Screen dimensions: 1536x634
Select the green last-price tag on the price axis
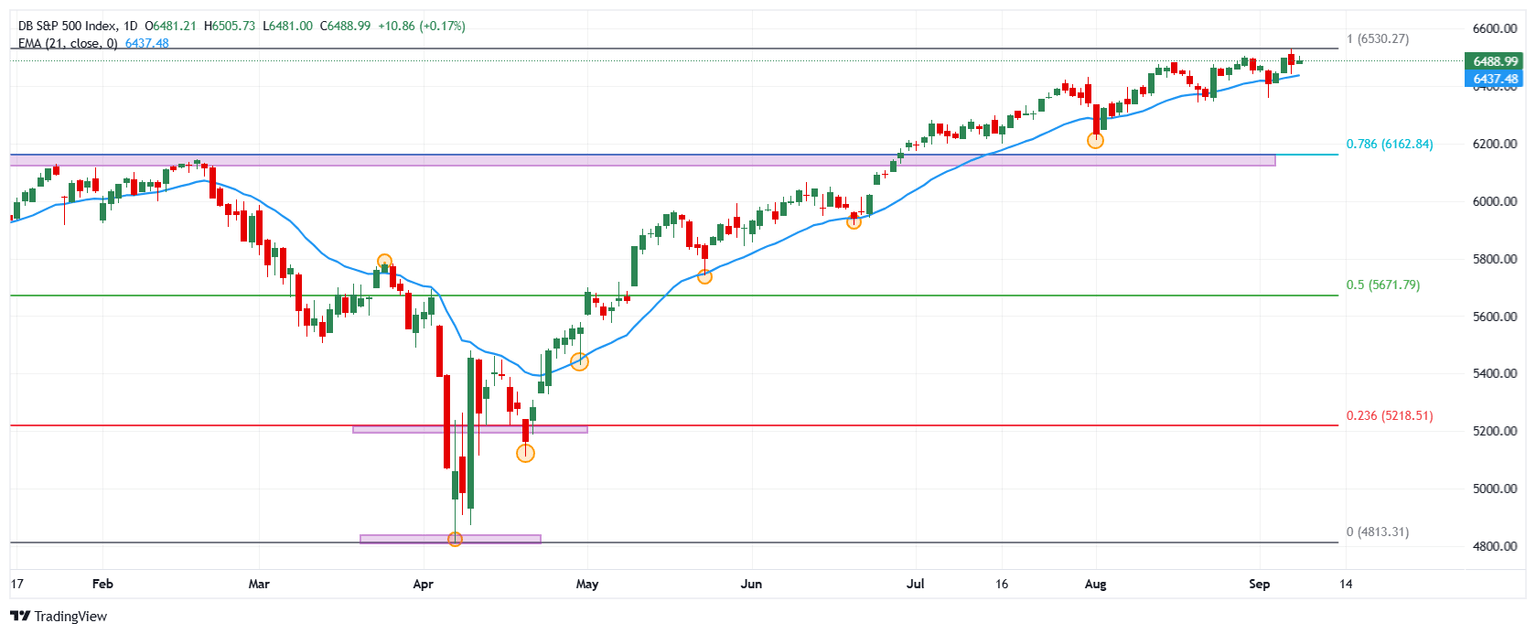click(1494, 61)
